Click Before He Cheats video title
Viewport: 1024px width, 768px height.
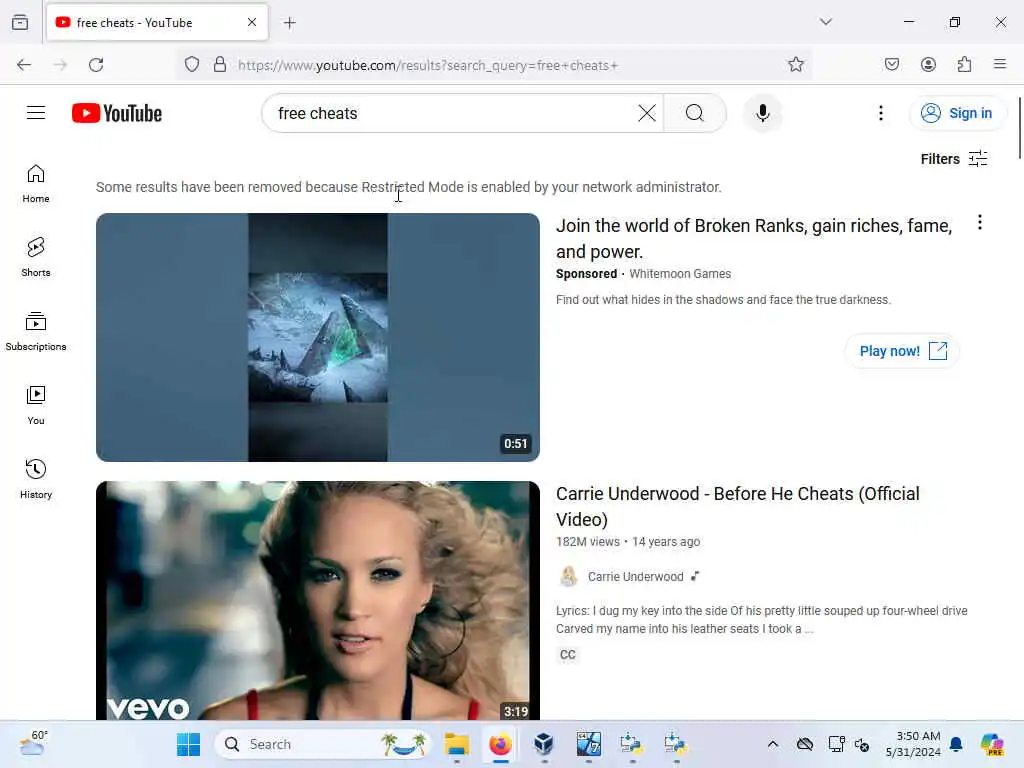click(737, 506)
